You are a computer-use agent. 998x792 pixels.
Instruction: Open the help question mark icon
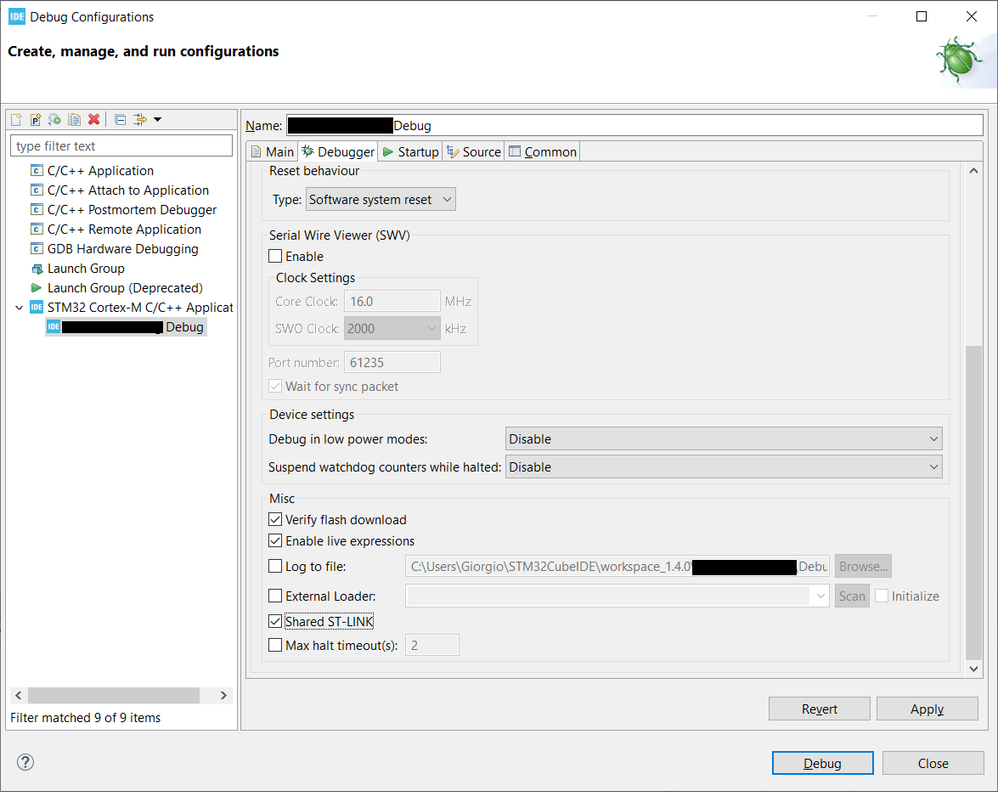coord(25,762)
